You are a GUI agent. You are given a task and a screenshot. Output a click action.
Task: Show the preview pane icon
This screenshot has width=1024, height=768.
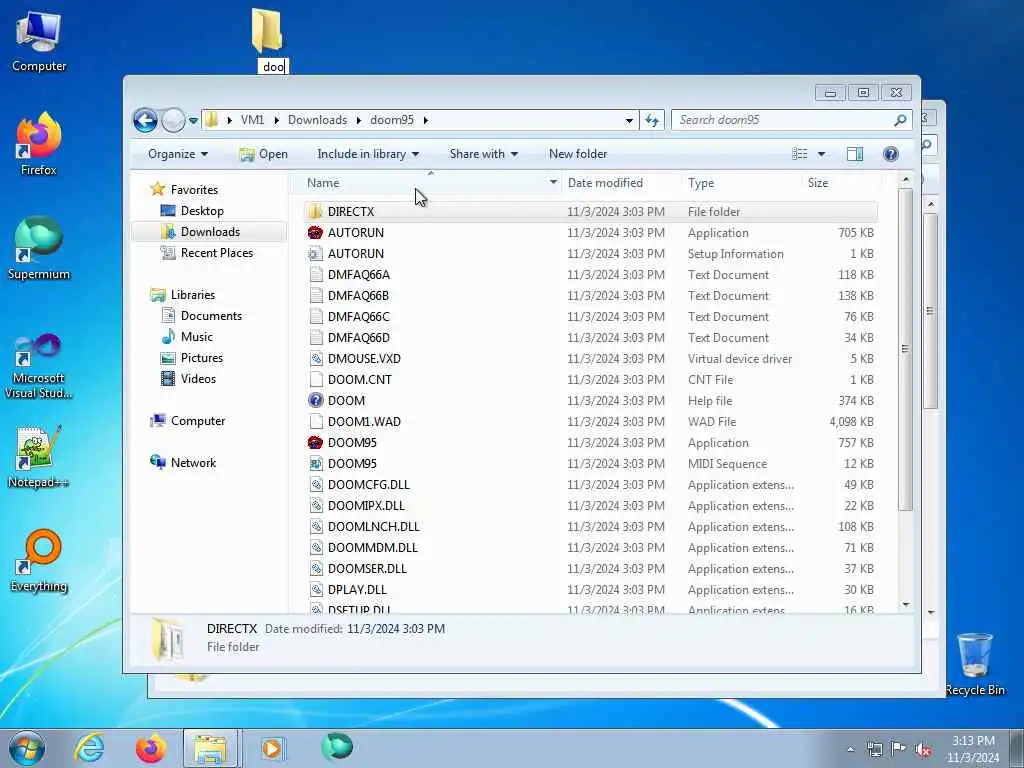tap(855, 154)
